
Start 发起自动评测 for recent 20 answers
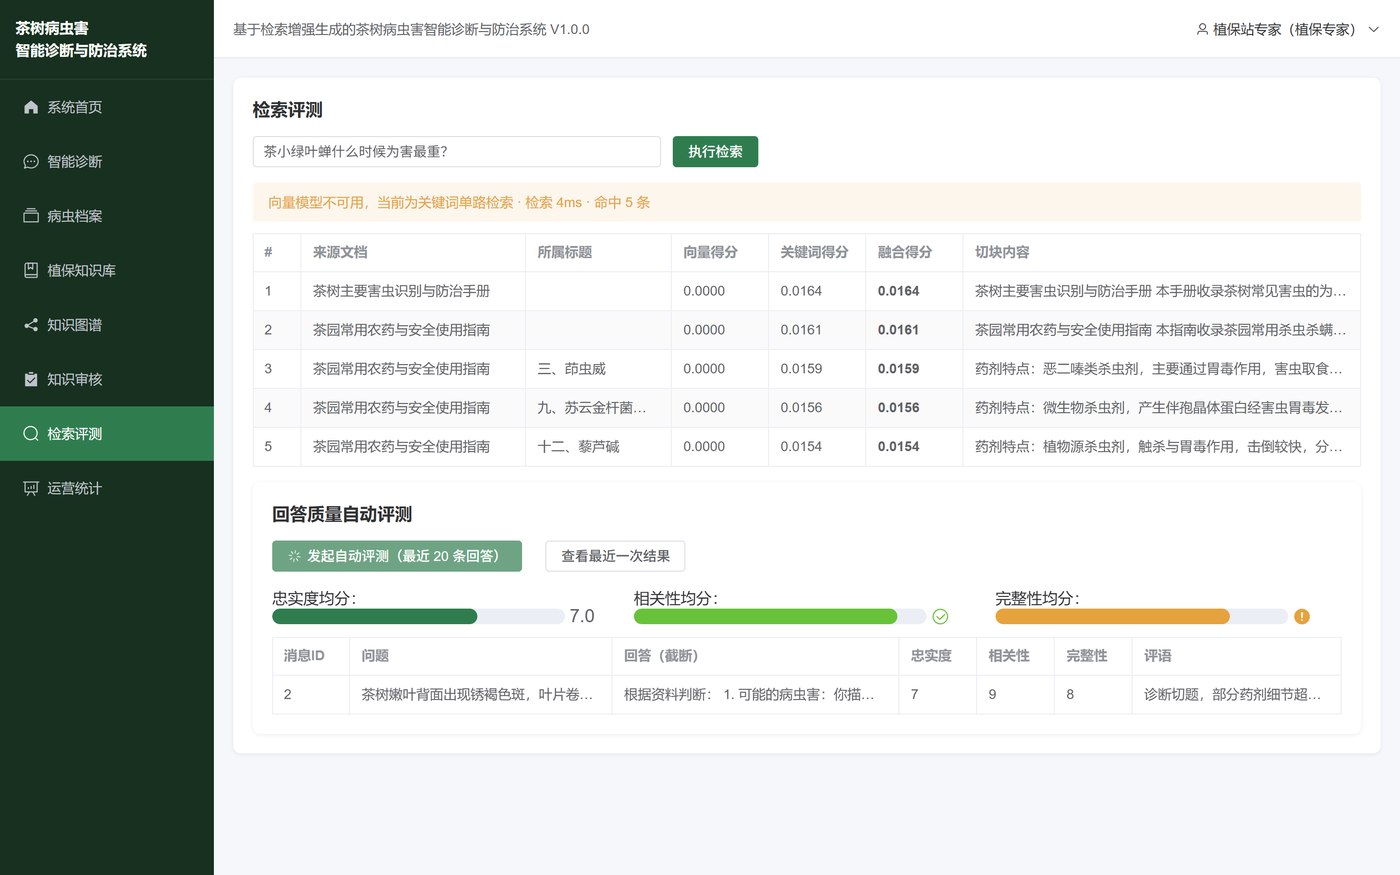[397, 556]
